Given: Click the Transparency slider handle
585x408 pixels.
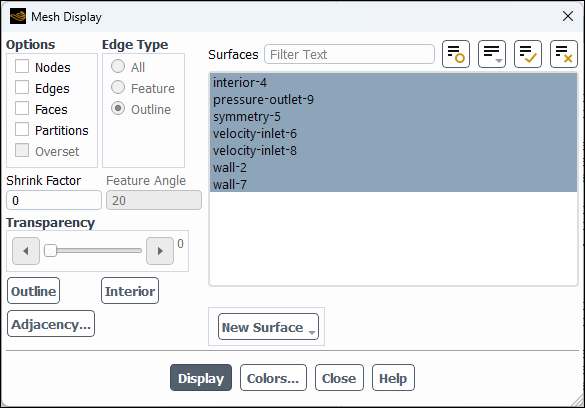Looking at the screenshot, I should click(x=50, y=251).
